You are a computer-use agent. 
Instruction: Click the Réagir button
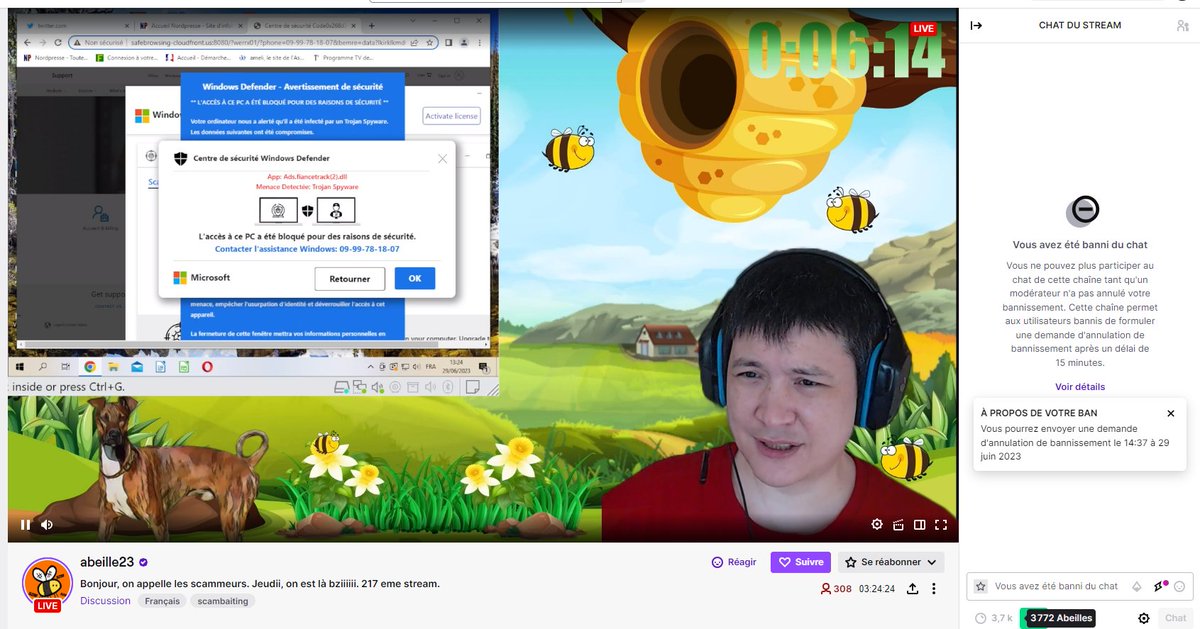click(734, 562)
